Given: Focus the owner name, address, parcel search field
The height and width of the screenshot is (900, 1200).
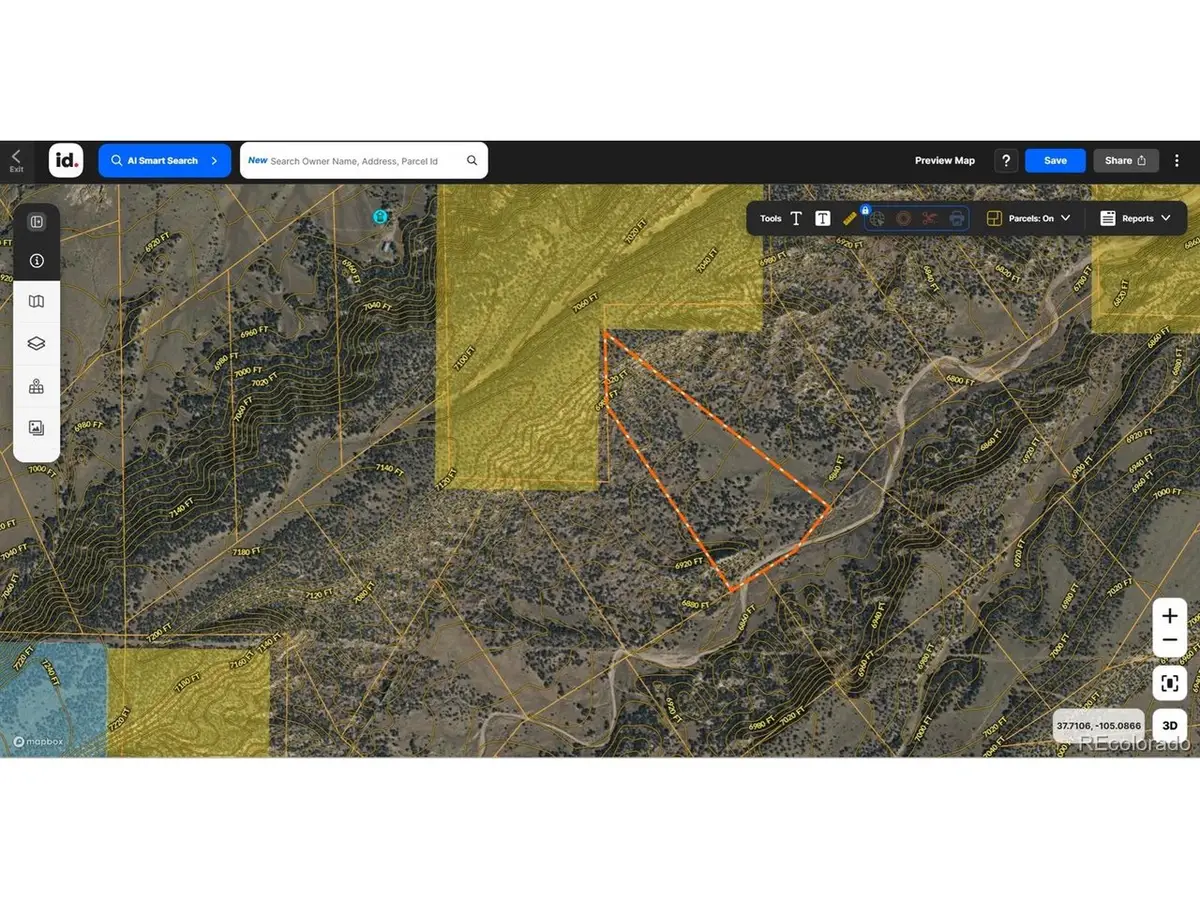Looking at the screenshot, I should 364,160.
